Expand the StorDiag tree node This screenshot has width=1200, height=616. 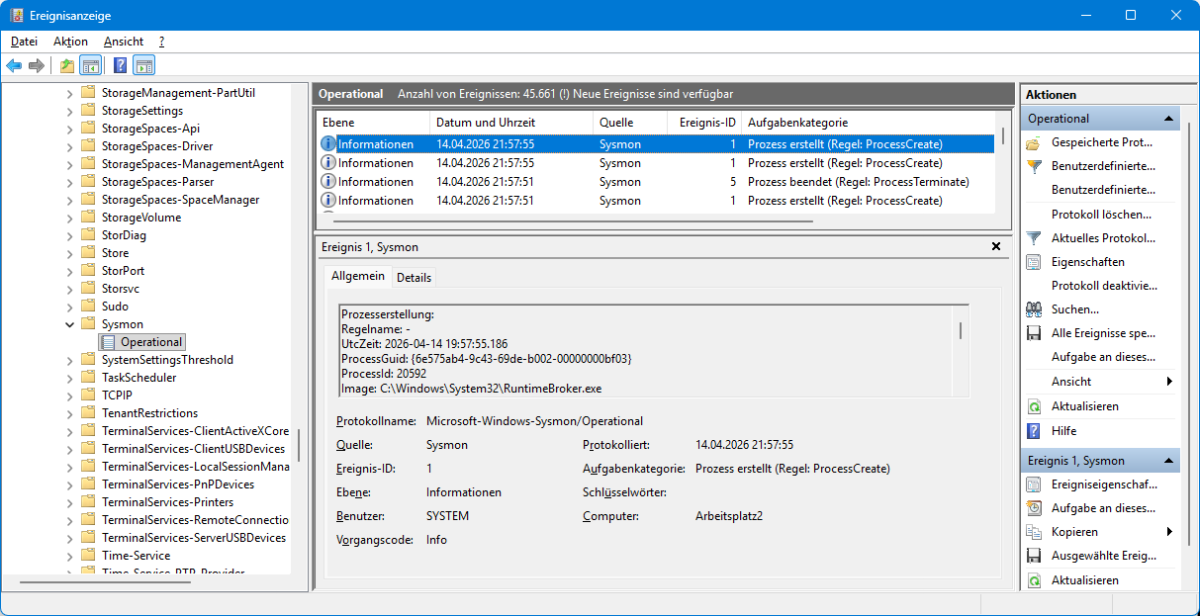pos(70,235)
